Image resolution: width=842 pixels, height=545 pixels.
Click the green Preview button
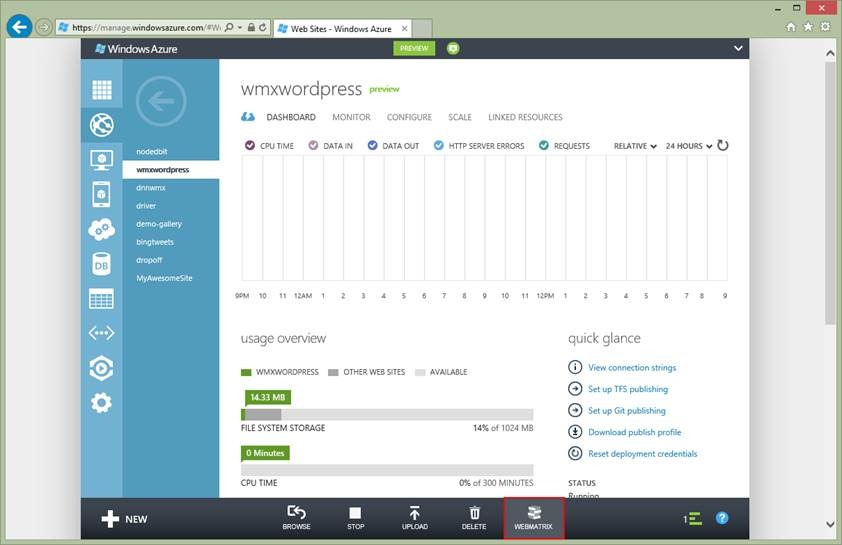click(414, 48)
